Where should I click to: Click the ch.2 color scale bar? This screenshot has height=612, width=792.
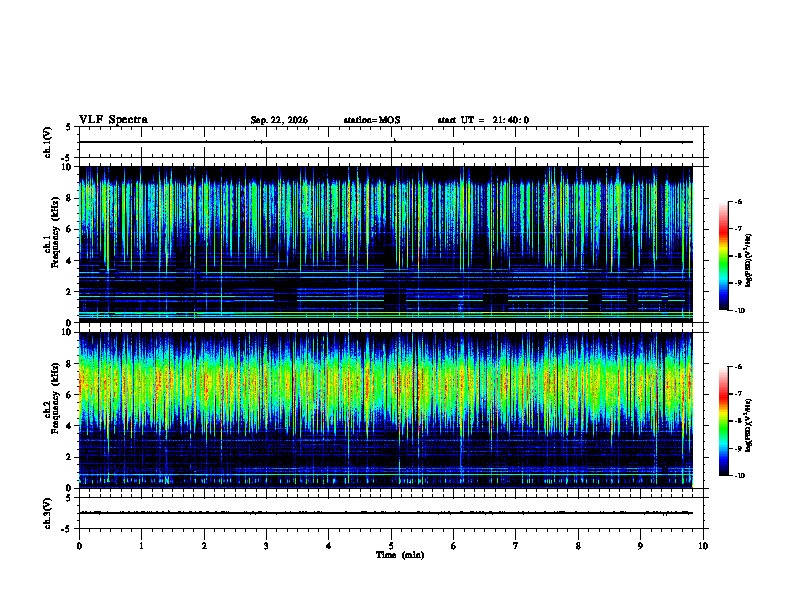[x=723, y=421]
